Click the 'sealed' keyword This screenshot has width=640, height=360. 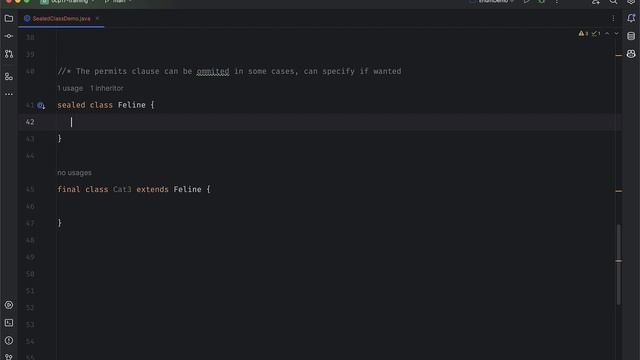click(x=71, y=105)
